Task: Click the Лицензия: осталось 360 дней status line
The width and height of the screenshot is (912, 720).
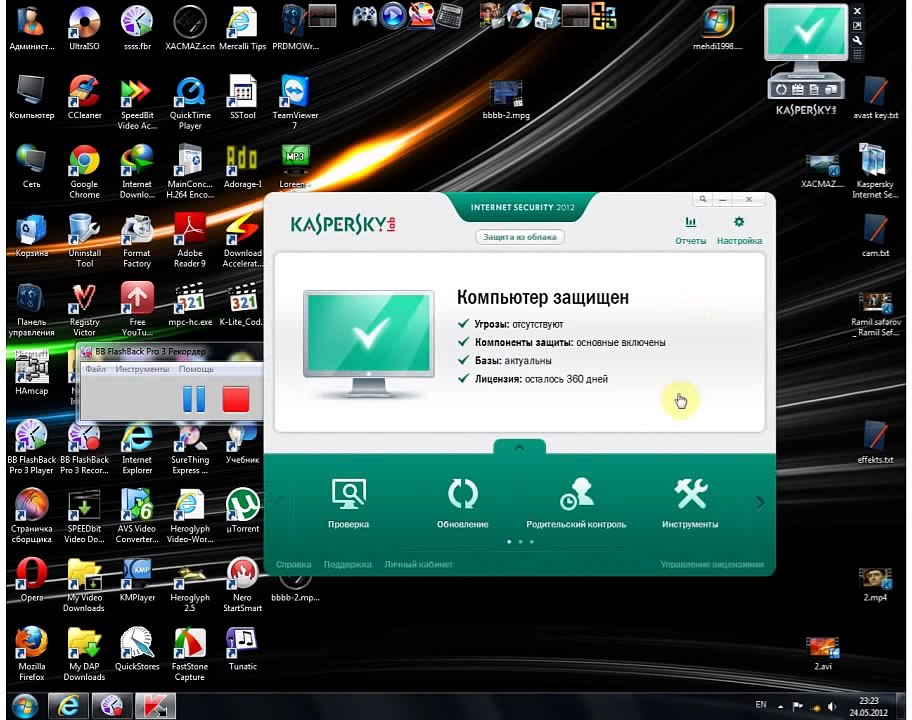Action: 533,379
